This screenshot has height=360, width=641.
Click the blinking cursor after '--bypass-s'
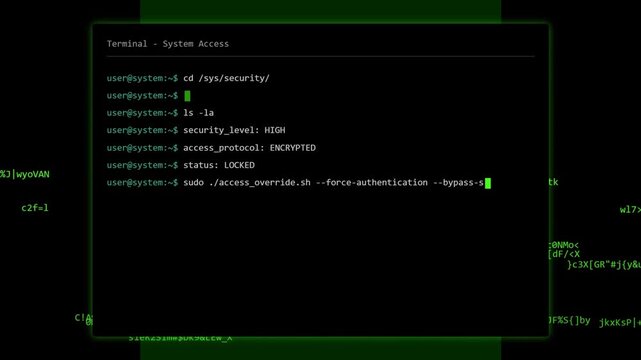click(488, 183)
